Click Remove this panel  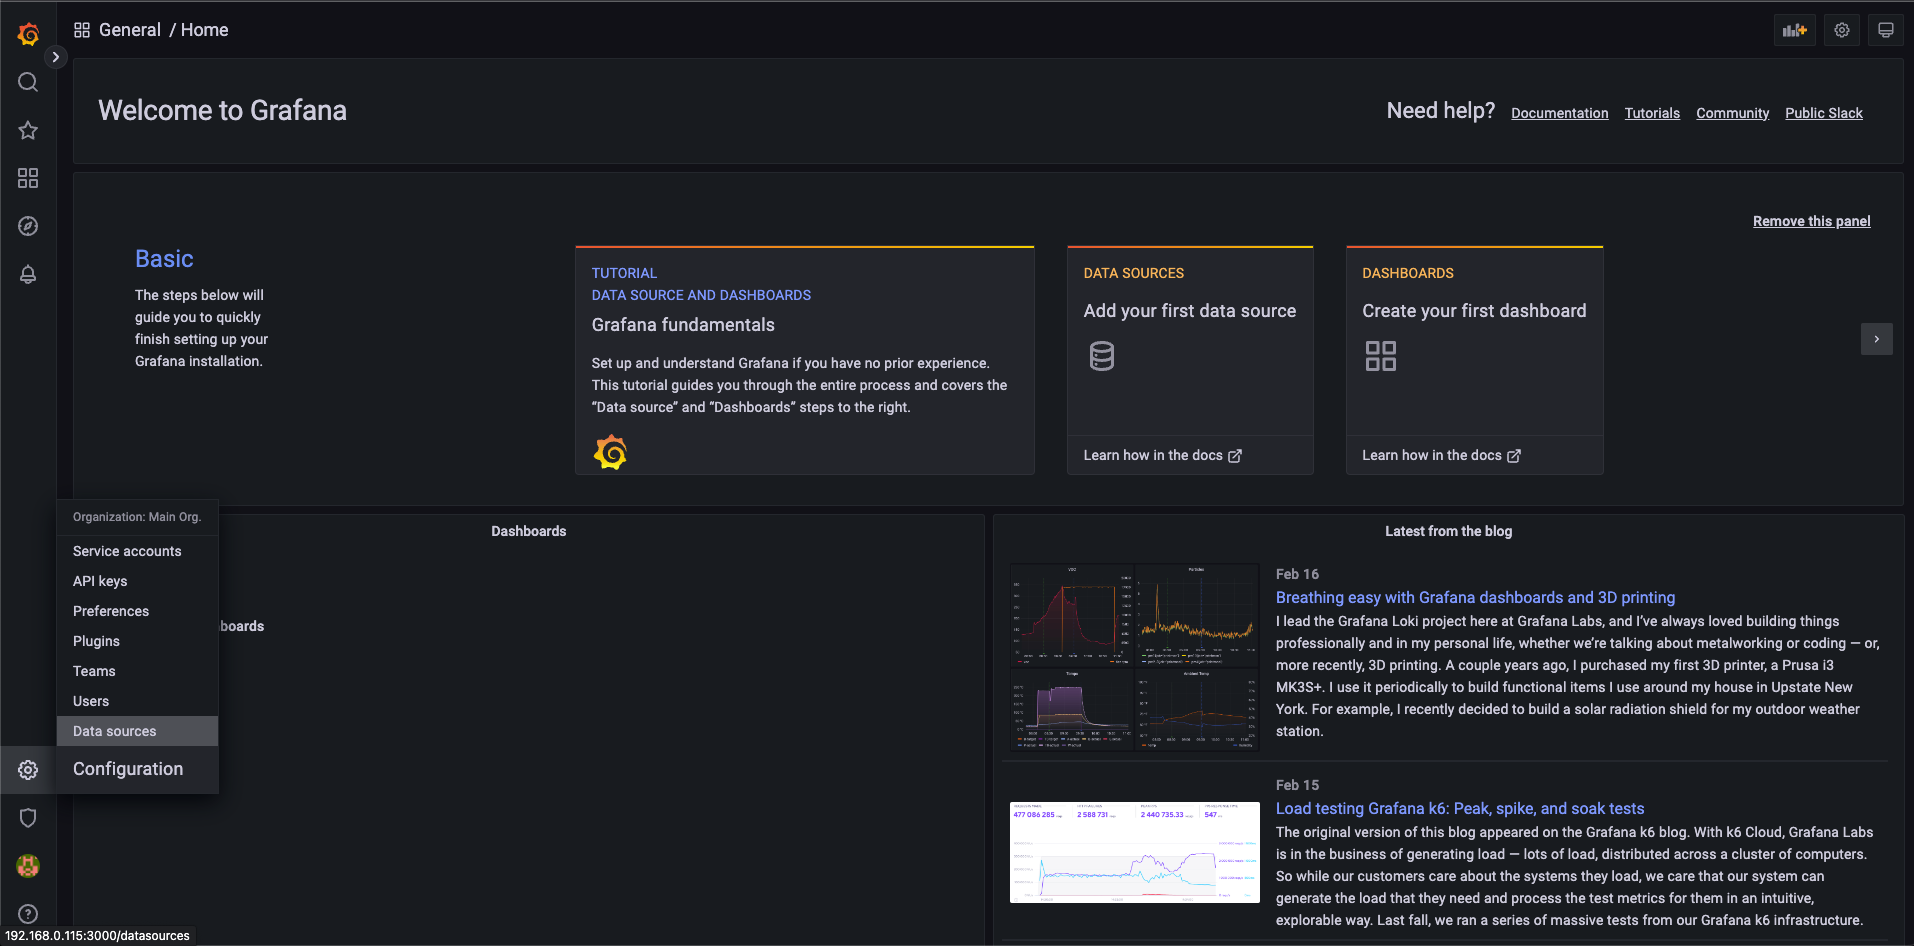point(1811,221)
